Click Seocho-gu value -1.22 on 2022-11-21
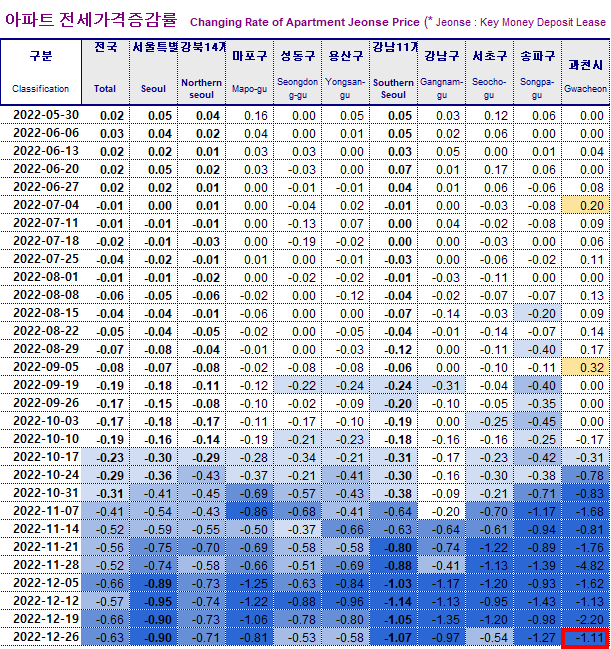611x649 pixels. coord(490,548)
